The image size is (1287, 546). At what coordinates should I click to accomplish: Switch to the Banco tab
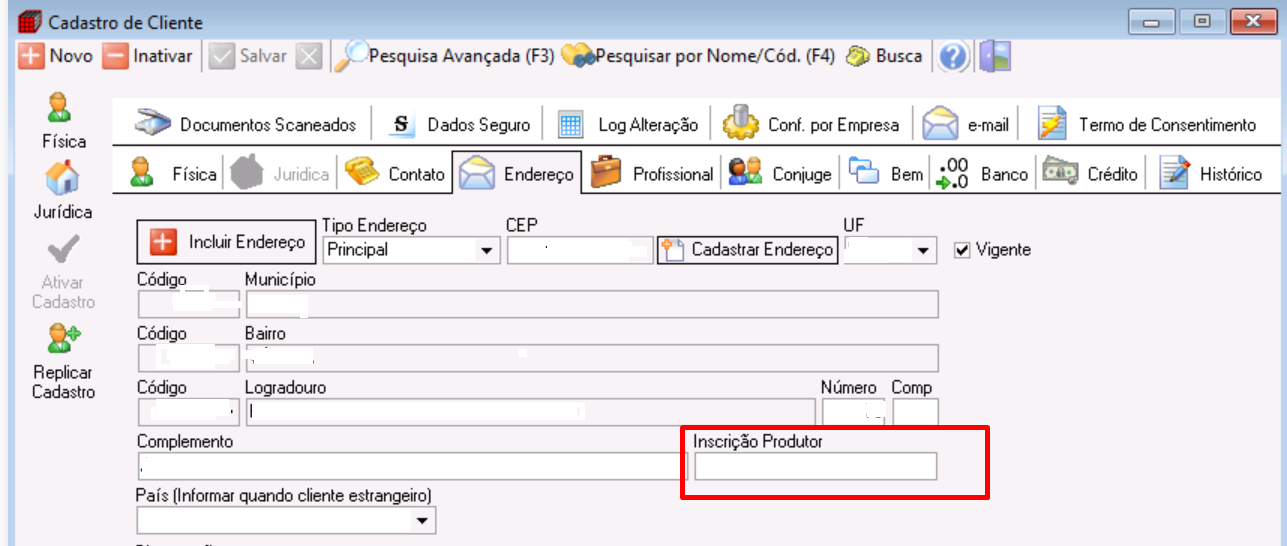[x=981, y=174]
